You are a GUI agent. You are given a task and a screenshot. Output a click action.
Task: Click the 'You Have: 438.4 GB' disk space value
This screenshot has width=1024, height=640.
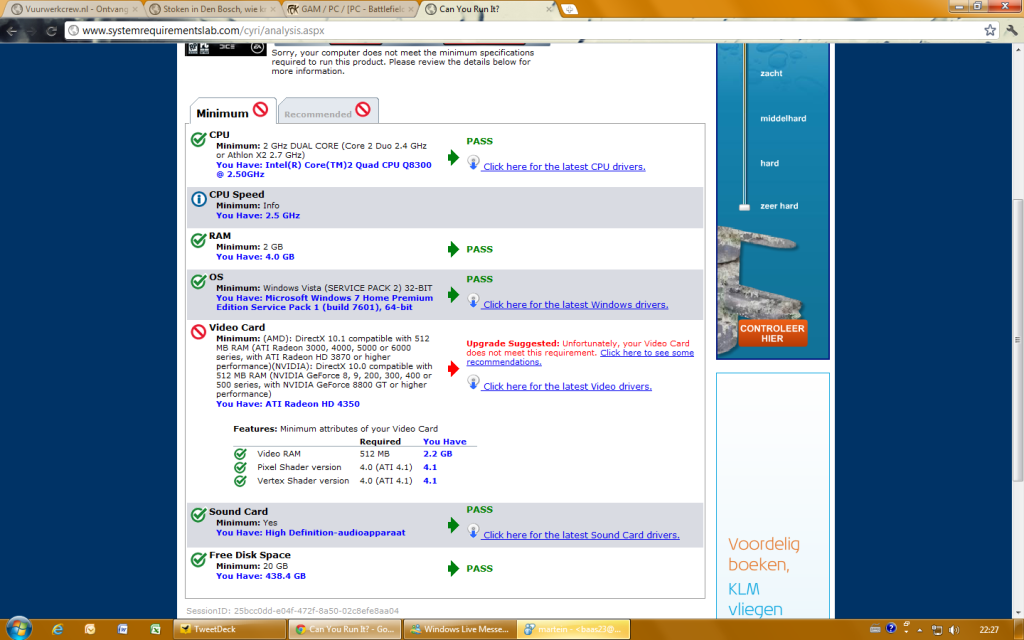coord(261,576)
